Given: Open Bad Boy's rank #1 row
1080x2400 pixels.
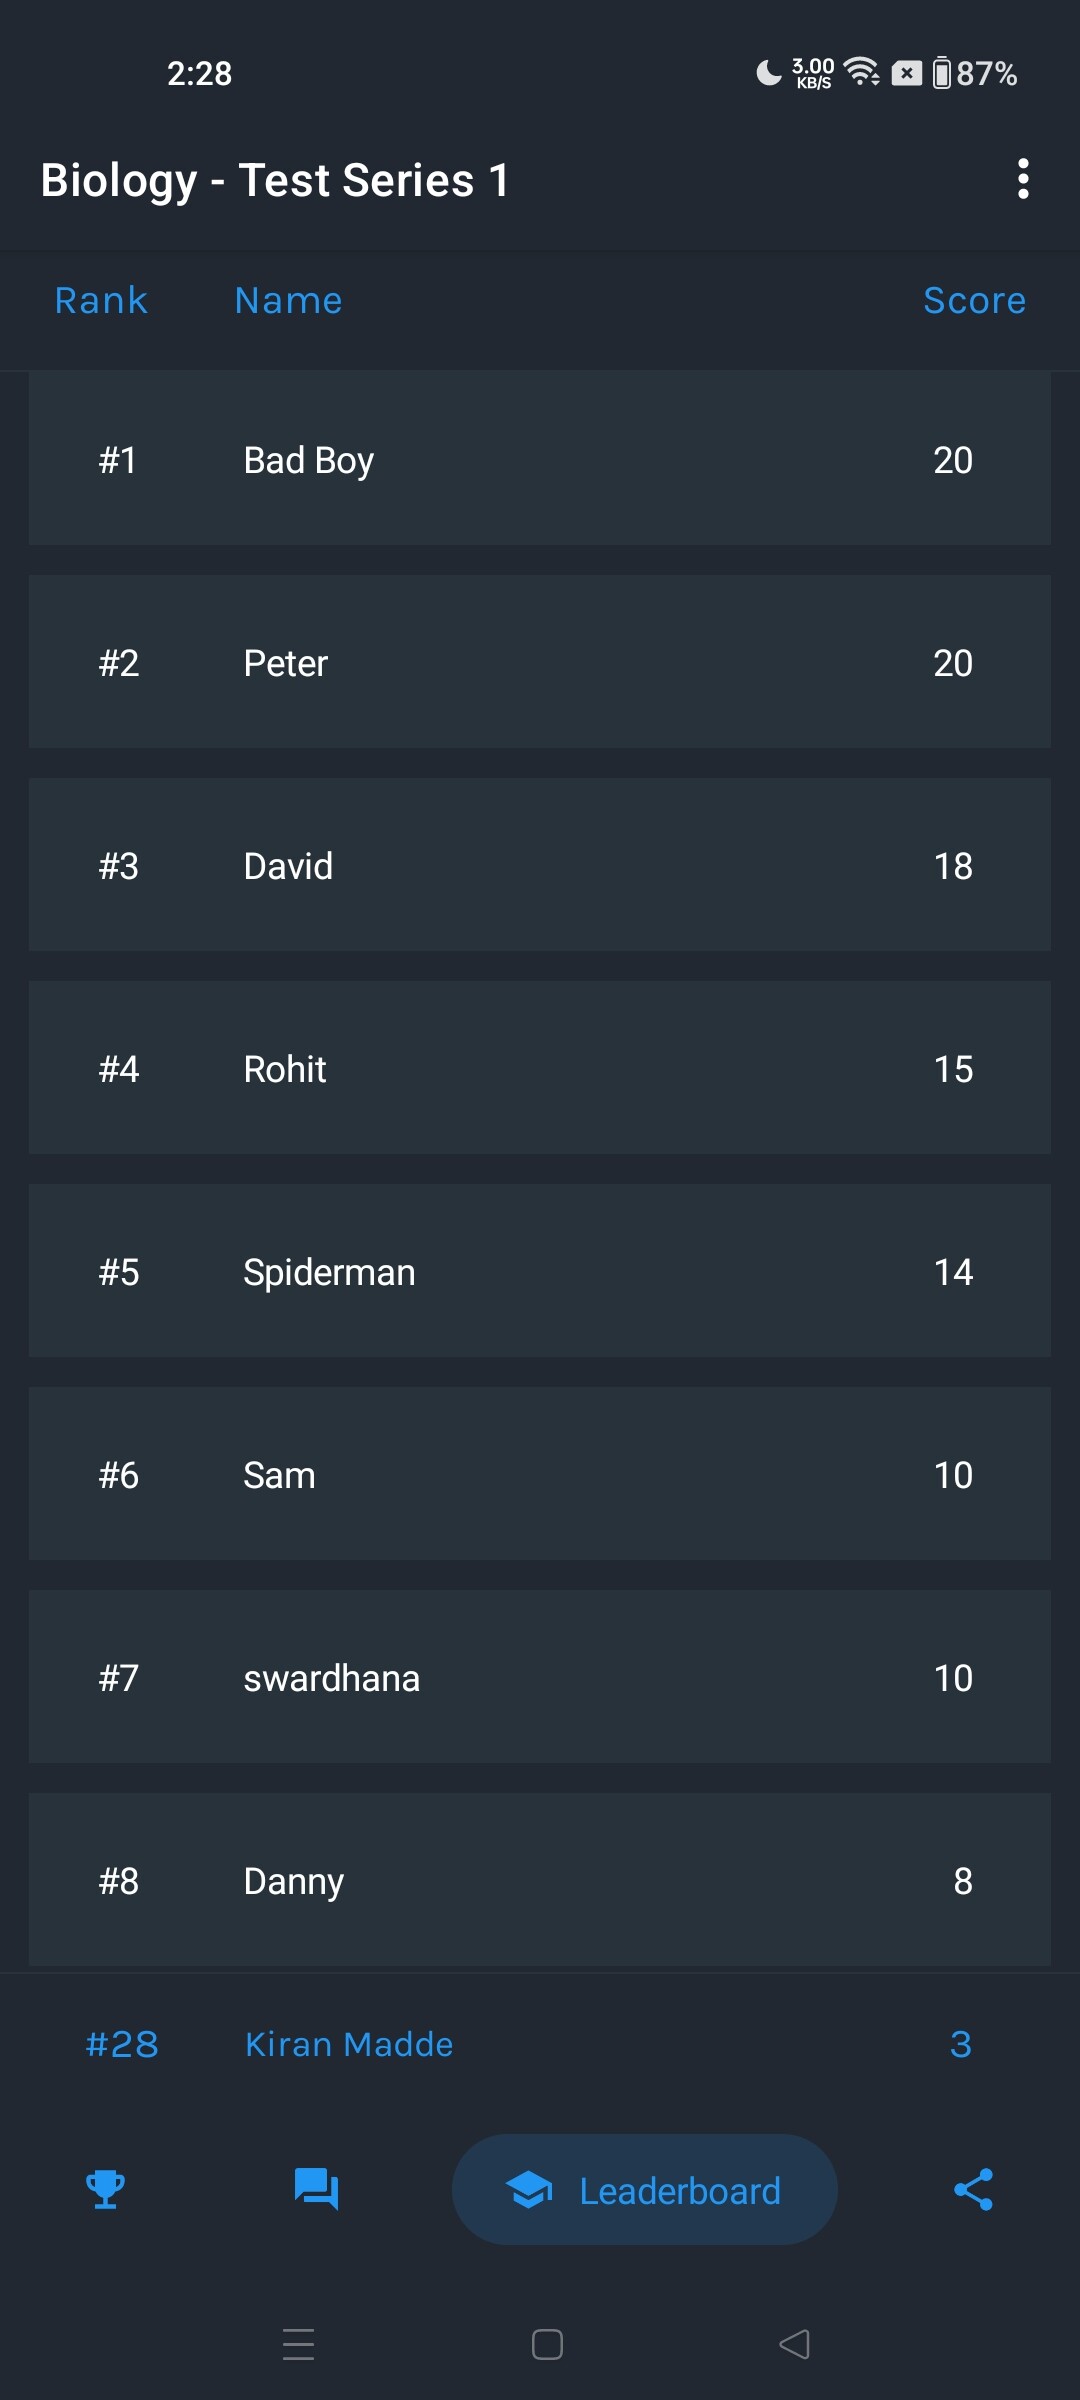Looking at the screenshot, I should (540, 460).
